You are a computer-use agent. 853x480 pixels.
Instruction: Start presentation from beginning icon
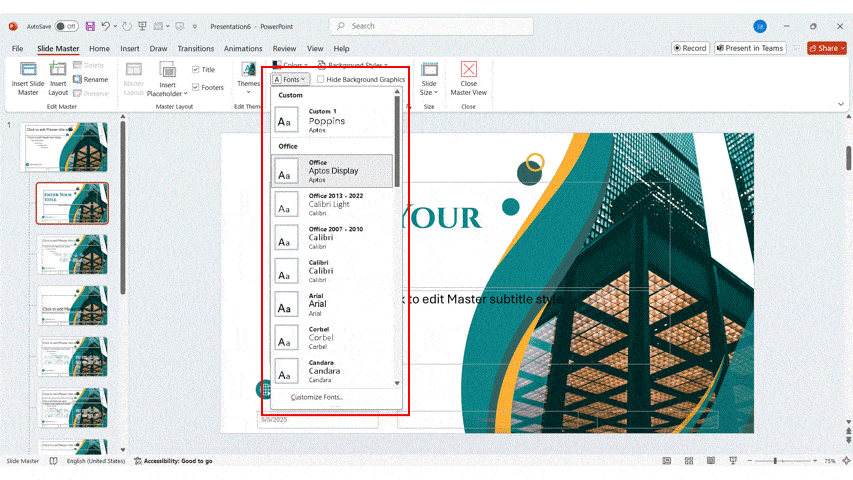143,26
